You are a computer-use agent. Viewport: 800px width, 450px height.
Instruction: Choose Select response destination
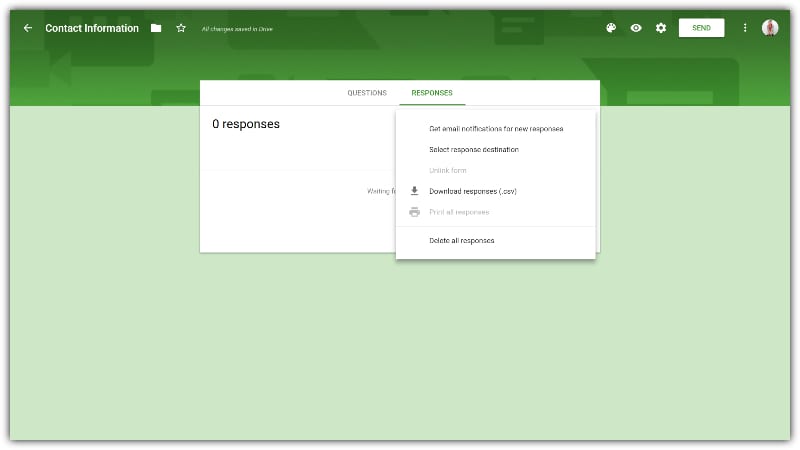(474, 150)
